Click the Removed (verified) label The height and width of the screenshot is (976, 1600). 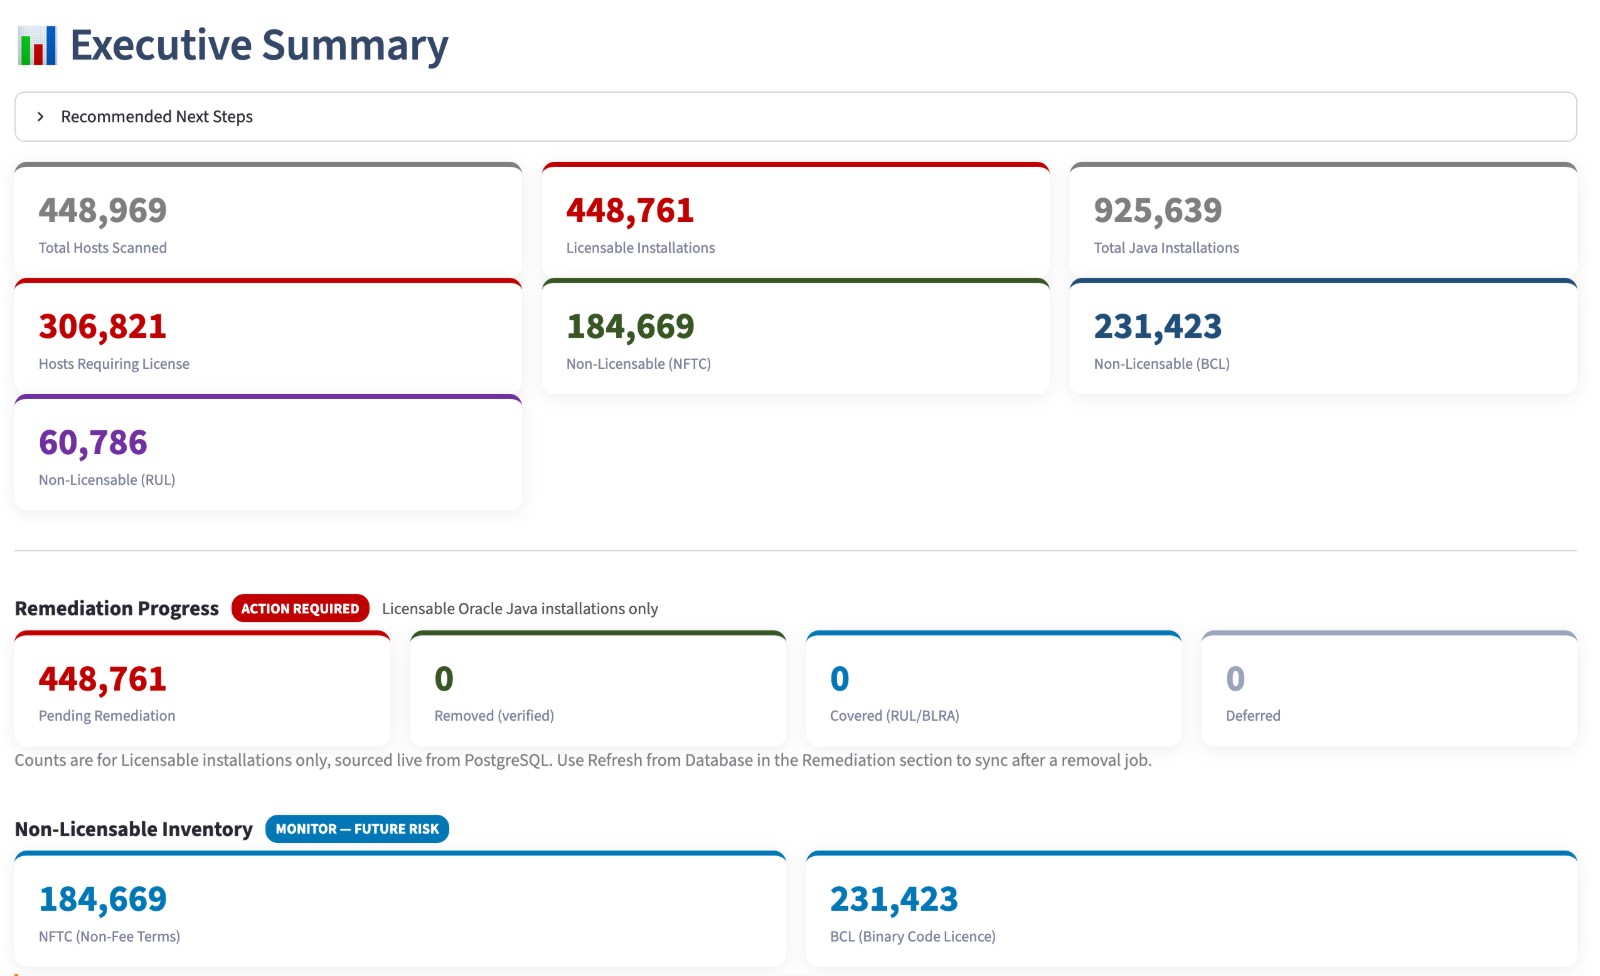(x=494, y=716)
